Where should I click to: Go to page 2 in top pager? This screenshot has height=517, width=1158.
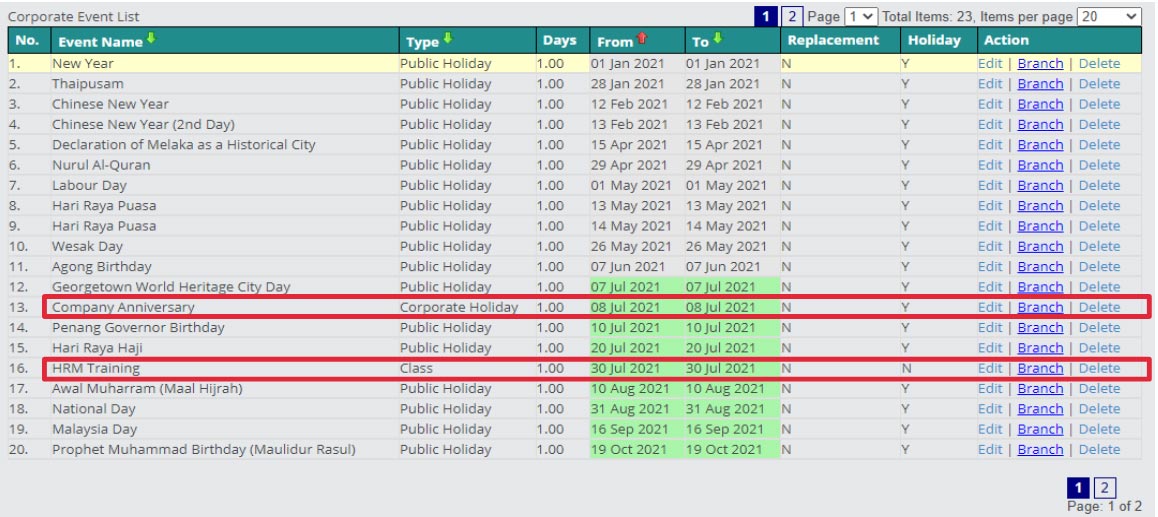pos(791,16)
